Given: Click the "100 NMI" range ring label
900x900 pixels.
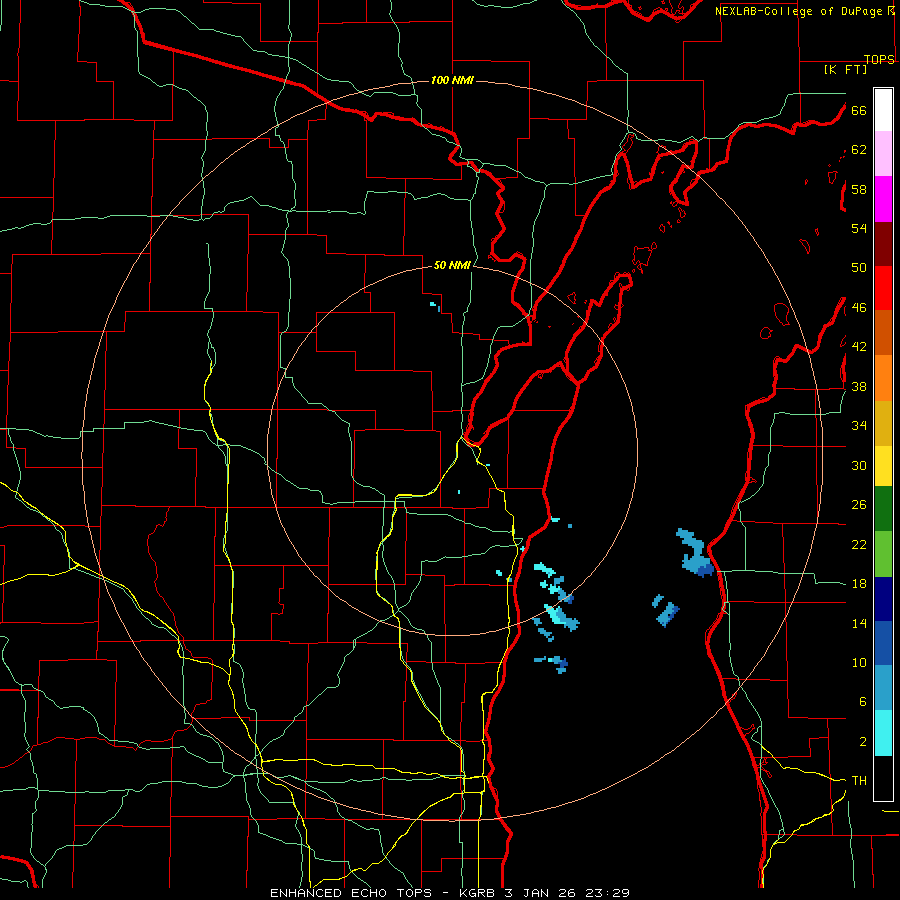Looking at the screenshot, I should pyautogui.click(x=452, y=80).
